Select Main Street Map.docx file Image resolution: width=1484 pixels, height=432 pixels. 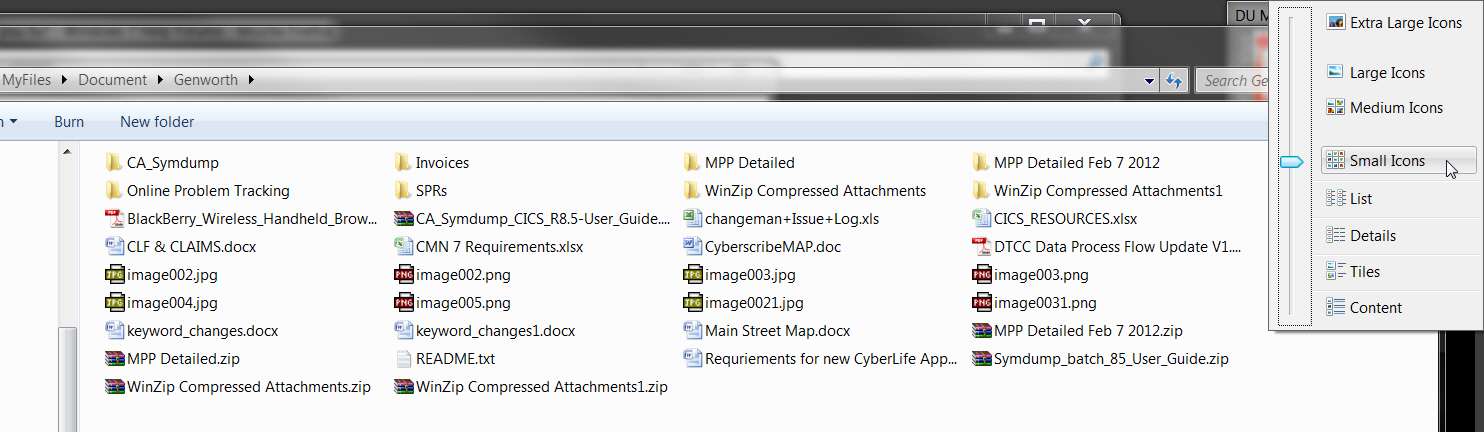(x=768, y=330)
